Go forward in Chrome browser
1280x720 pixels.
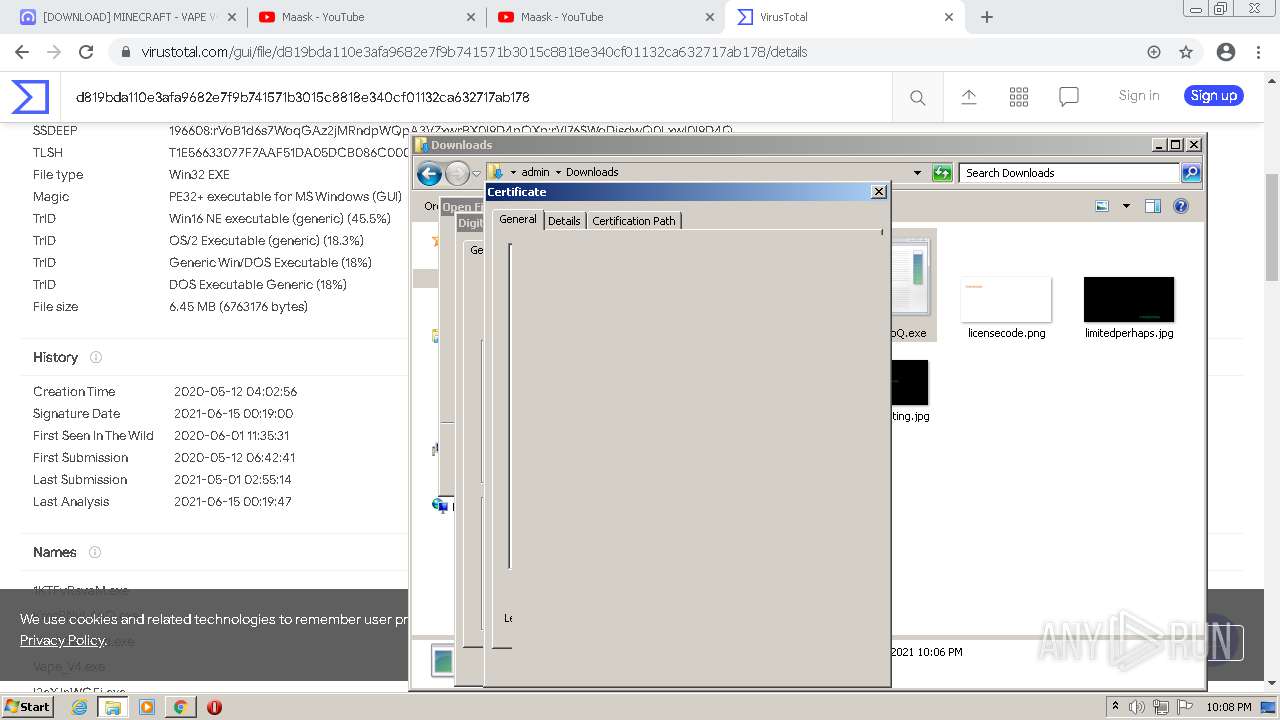[54, 52]
